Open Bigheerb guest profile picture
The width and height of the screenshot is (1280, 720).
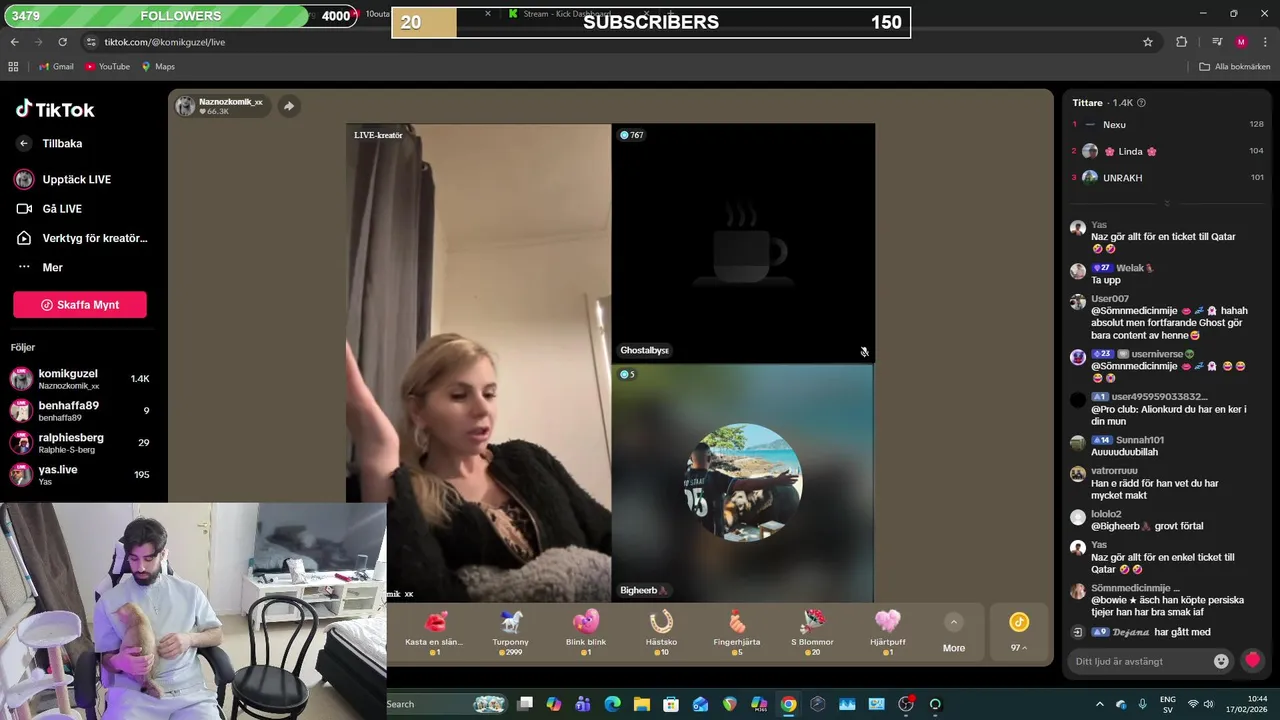pos(743,482)
